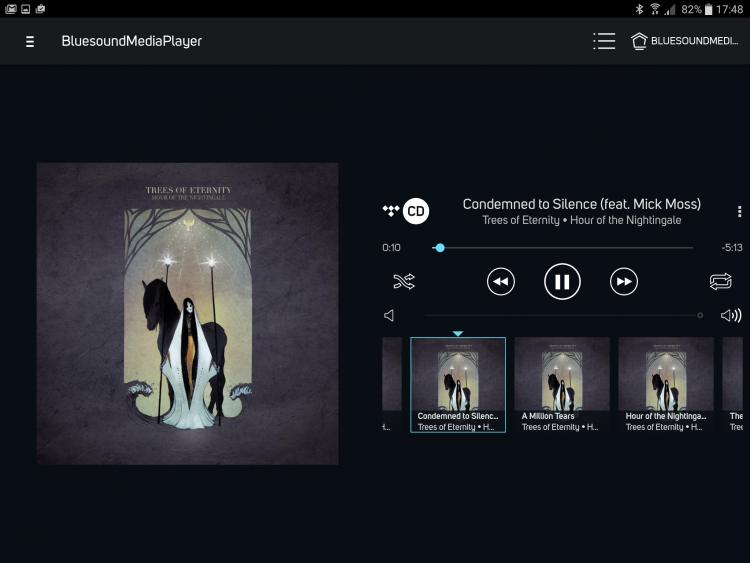Click the low volume speaker icon
This screenshot has width=750, height=563.
(x=389, y=315)
